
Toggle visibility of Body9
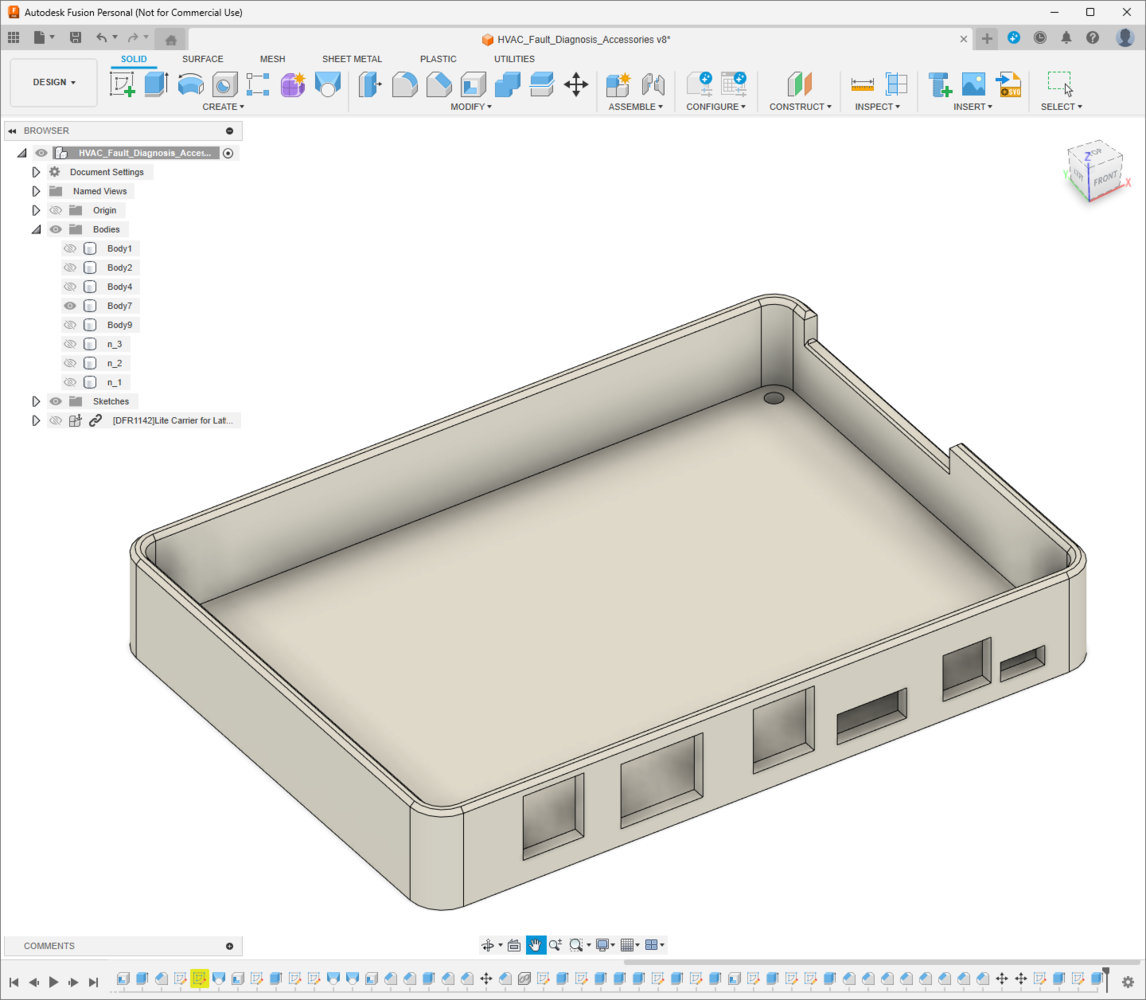coord(70,325)
